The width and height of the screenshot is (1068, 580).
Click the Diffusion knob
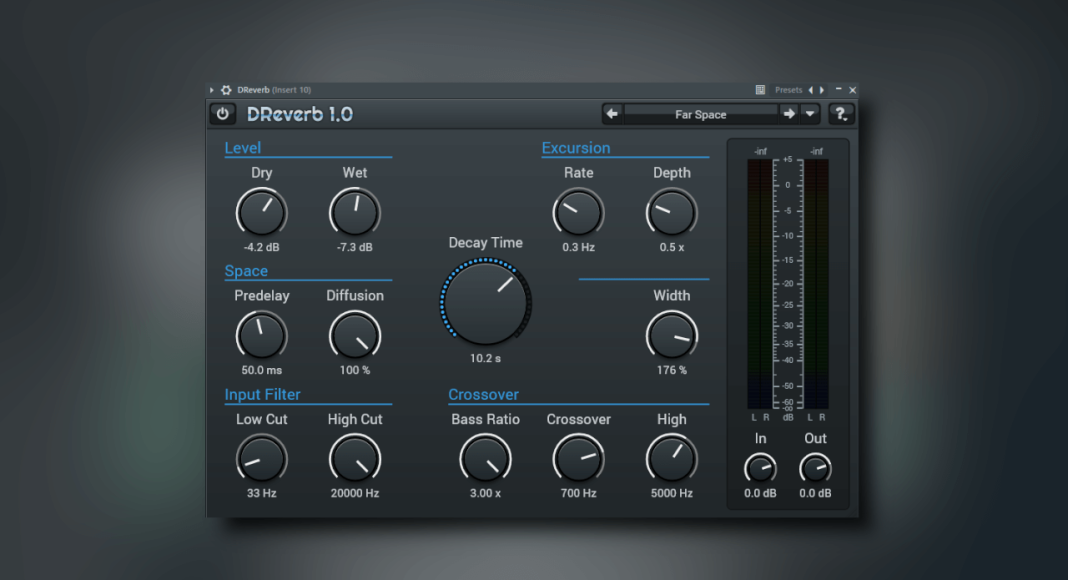pos(354,335)
